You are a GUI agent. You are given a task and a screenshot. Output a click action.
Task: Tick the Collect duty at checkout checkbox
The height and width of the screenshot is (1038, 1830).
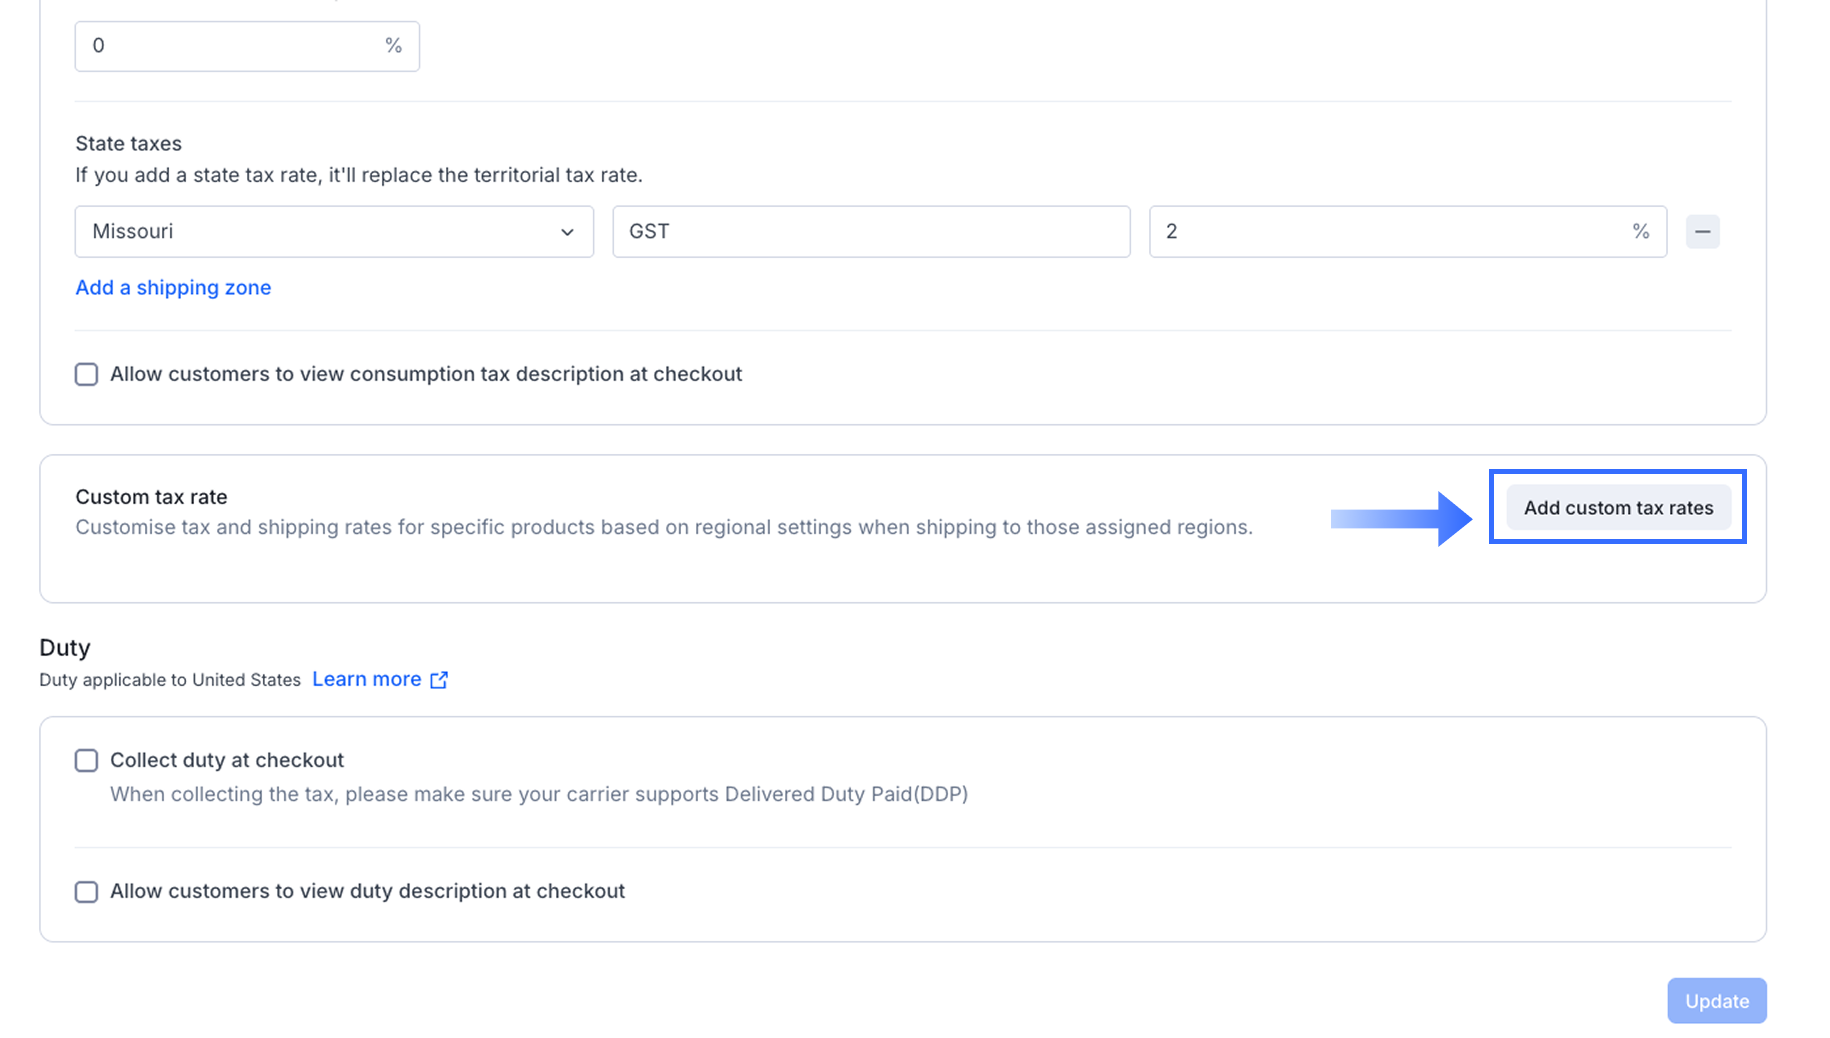point(87,761)
